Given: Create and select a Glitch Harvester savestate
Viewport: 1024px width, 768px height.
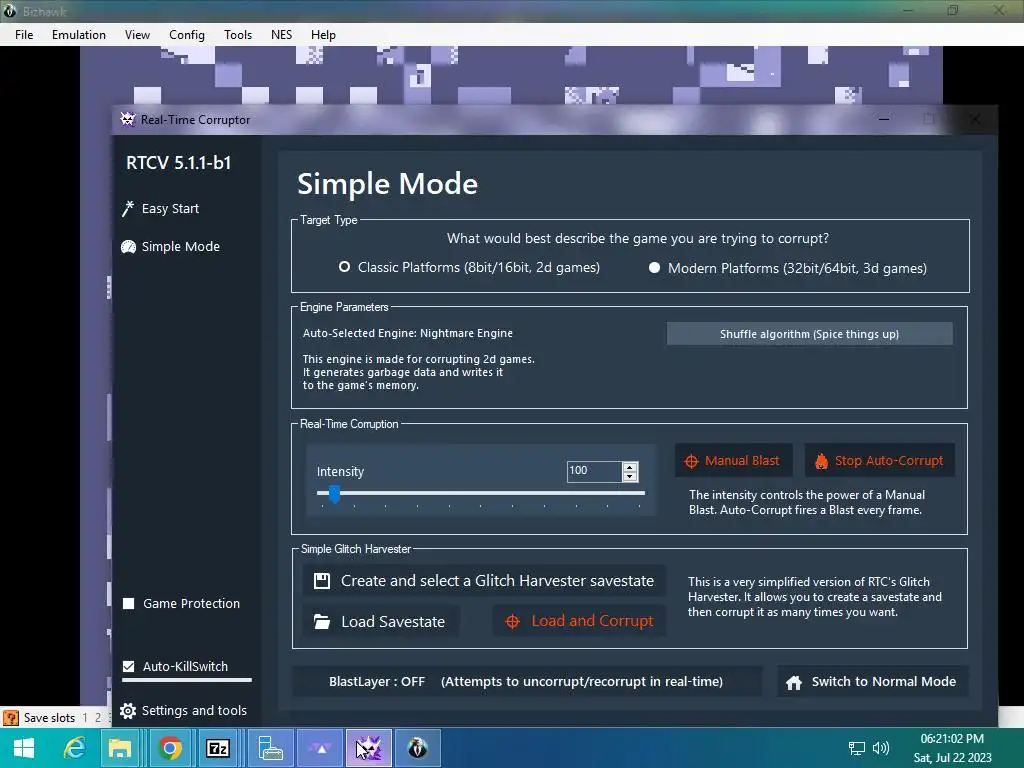Looking at the screenshot, I should coord(484,581).
